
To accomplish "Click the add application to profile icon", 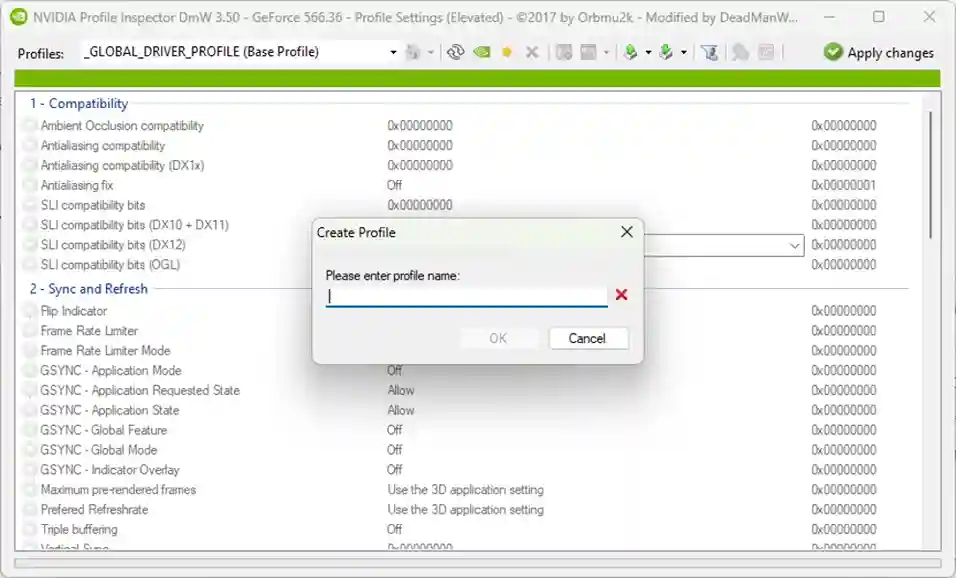I will [564, 52].
